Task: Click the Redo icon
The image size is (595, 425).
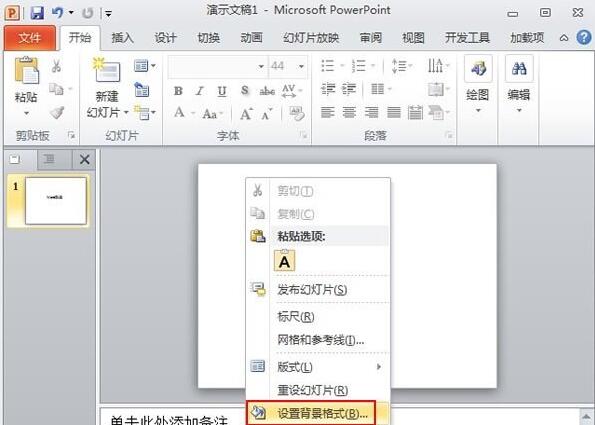Action: point(88,13)
